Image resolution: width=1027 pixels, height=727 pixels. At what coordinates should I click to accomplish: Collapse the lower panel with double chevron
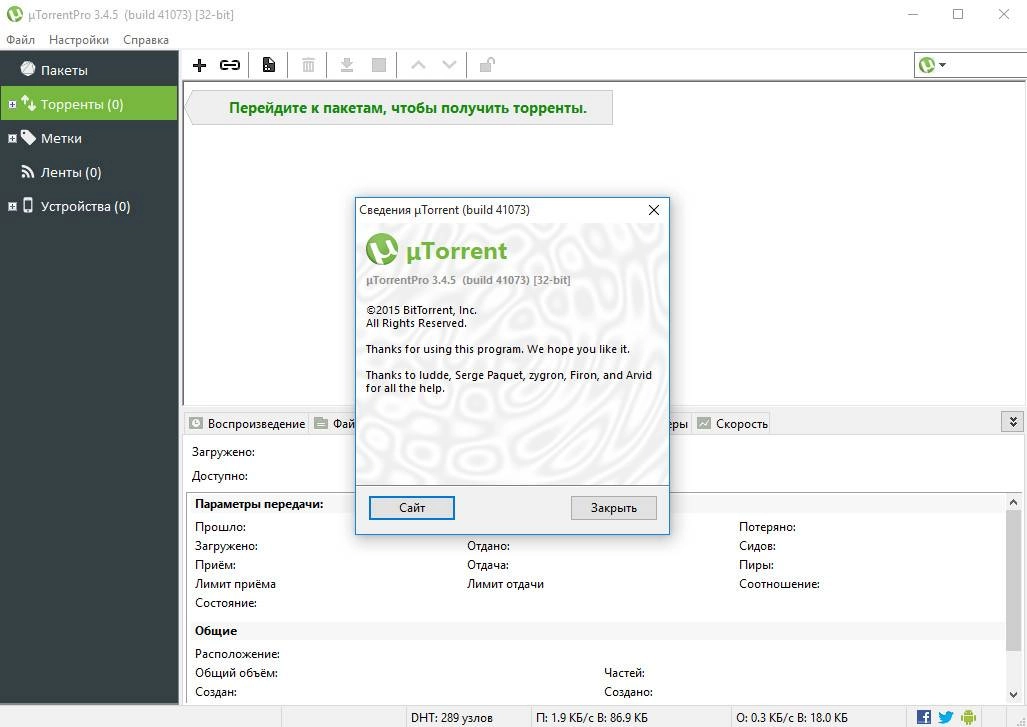1013,421
